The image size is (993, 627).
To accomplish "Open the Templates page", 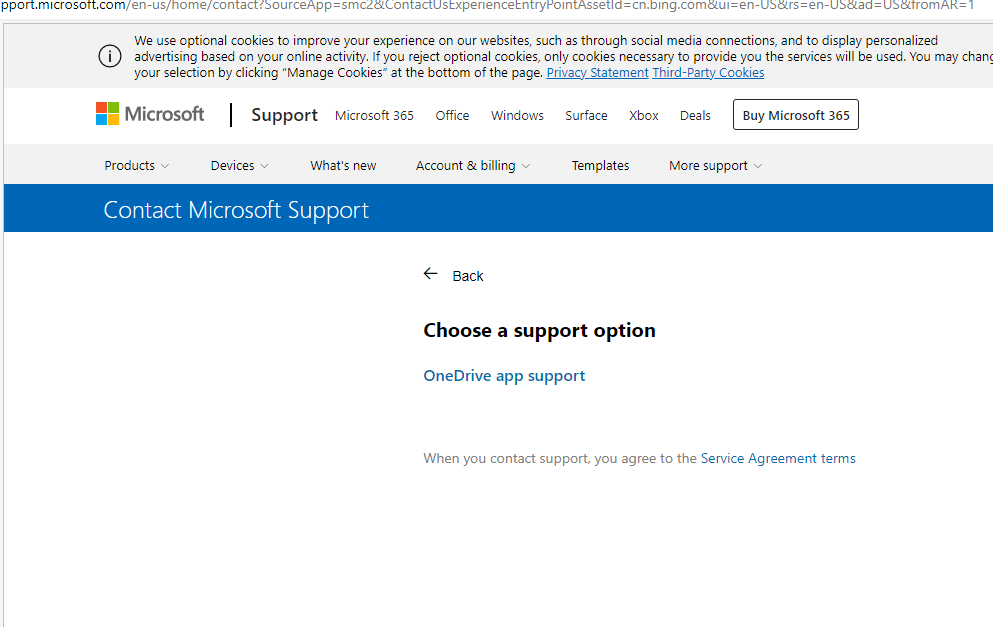I will [x=600, y=165].
